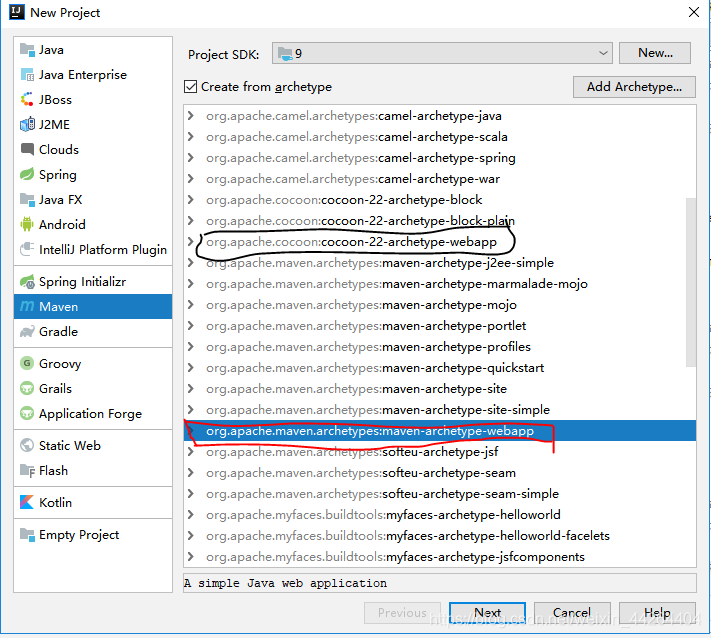Click the Java Enterprise icon
This screenshot has width=711, height=638.
coord(27,75)
